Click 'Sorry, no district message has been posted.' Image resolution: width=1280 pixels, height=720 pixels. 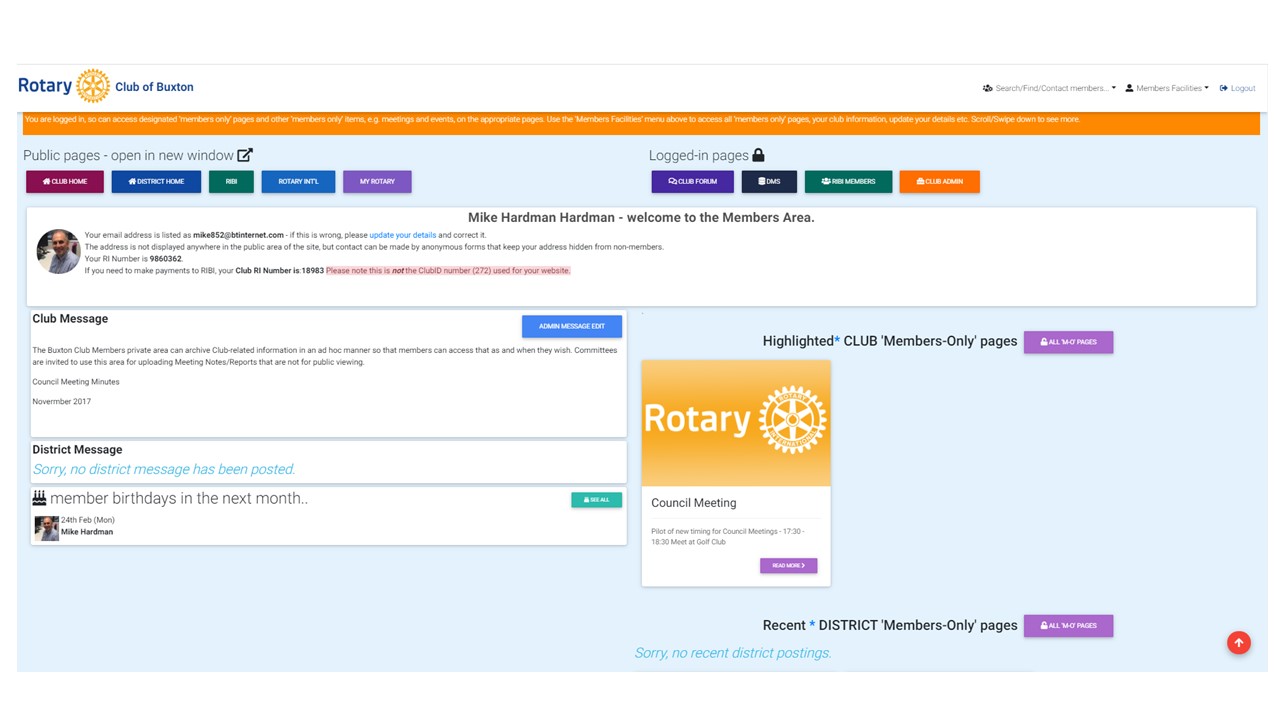[x=164, y=469]
